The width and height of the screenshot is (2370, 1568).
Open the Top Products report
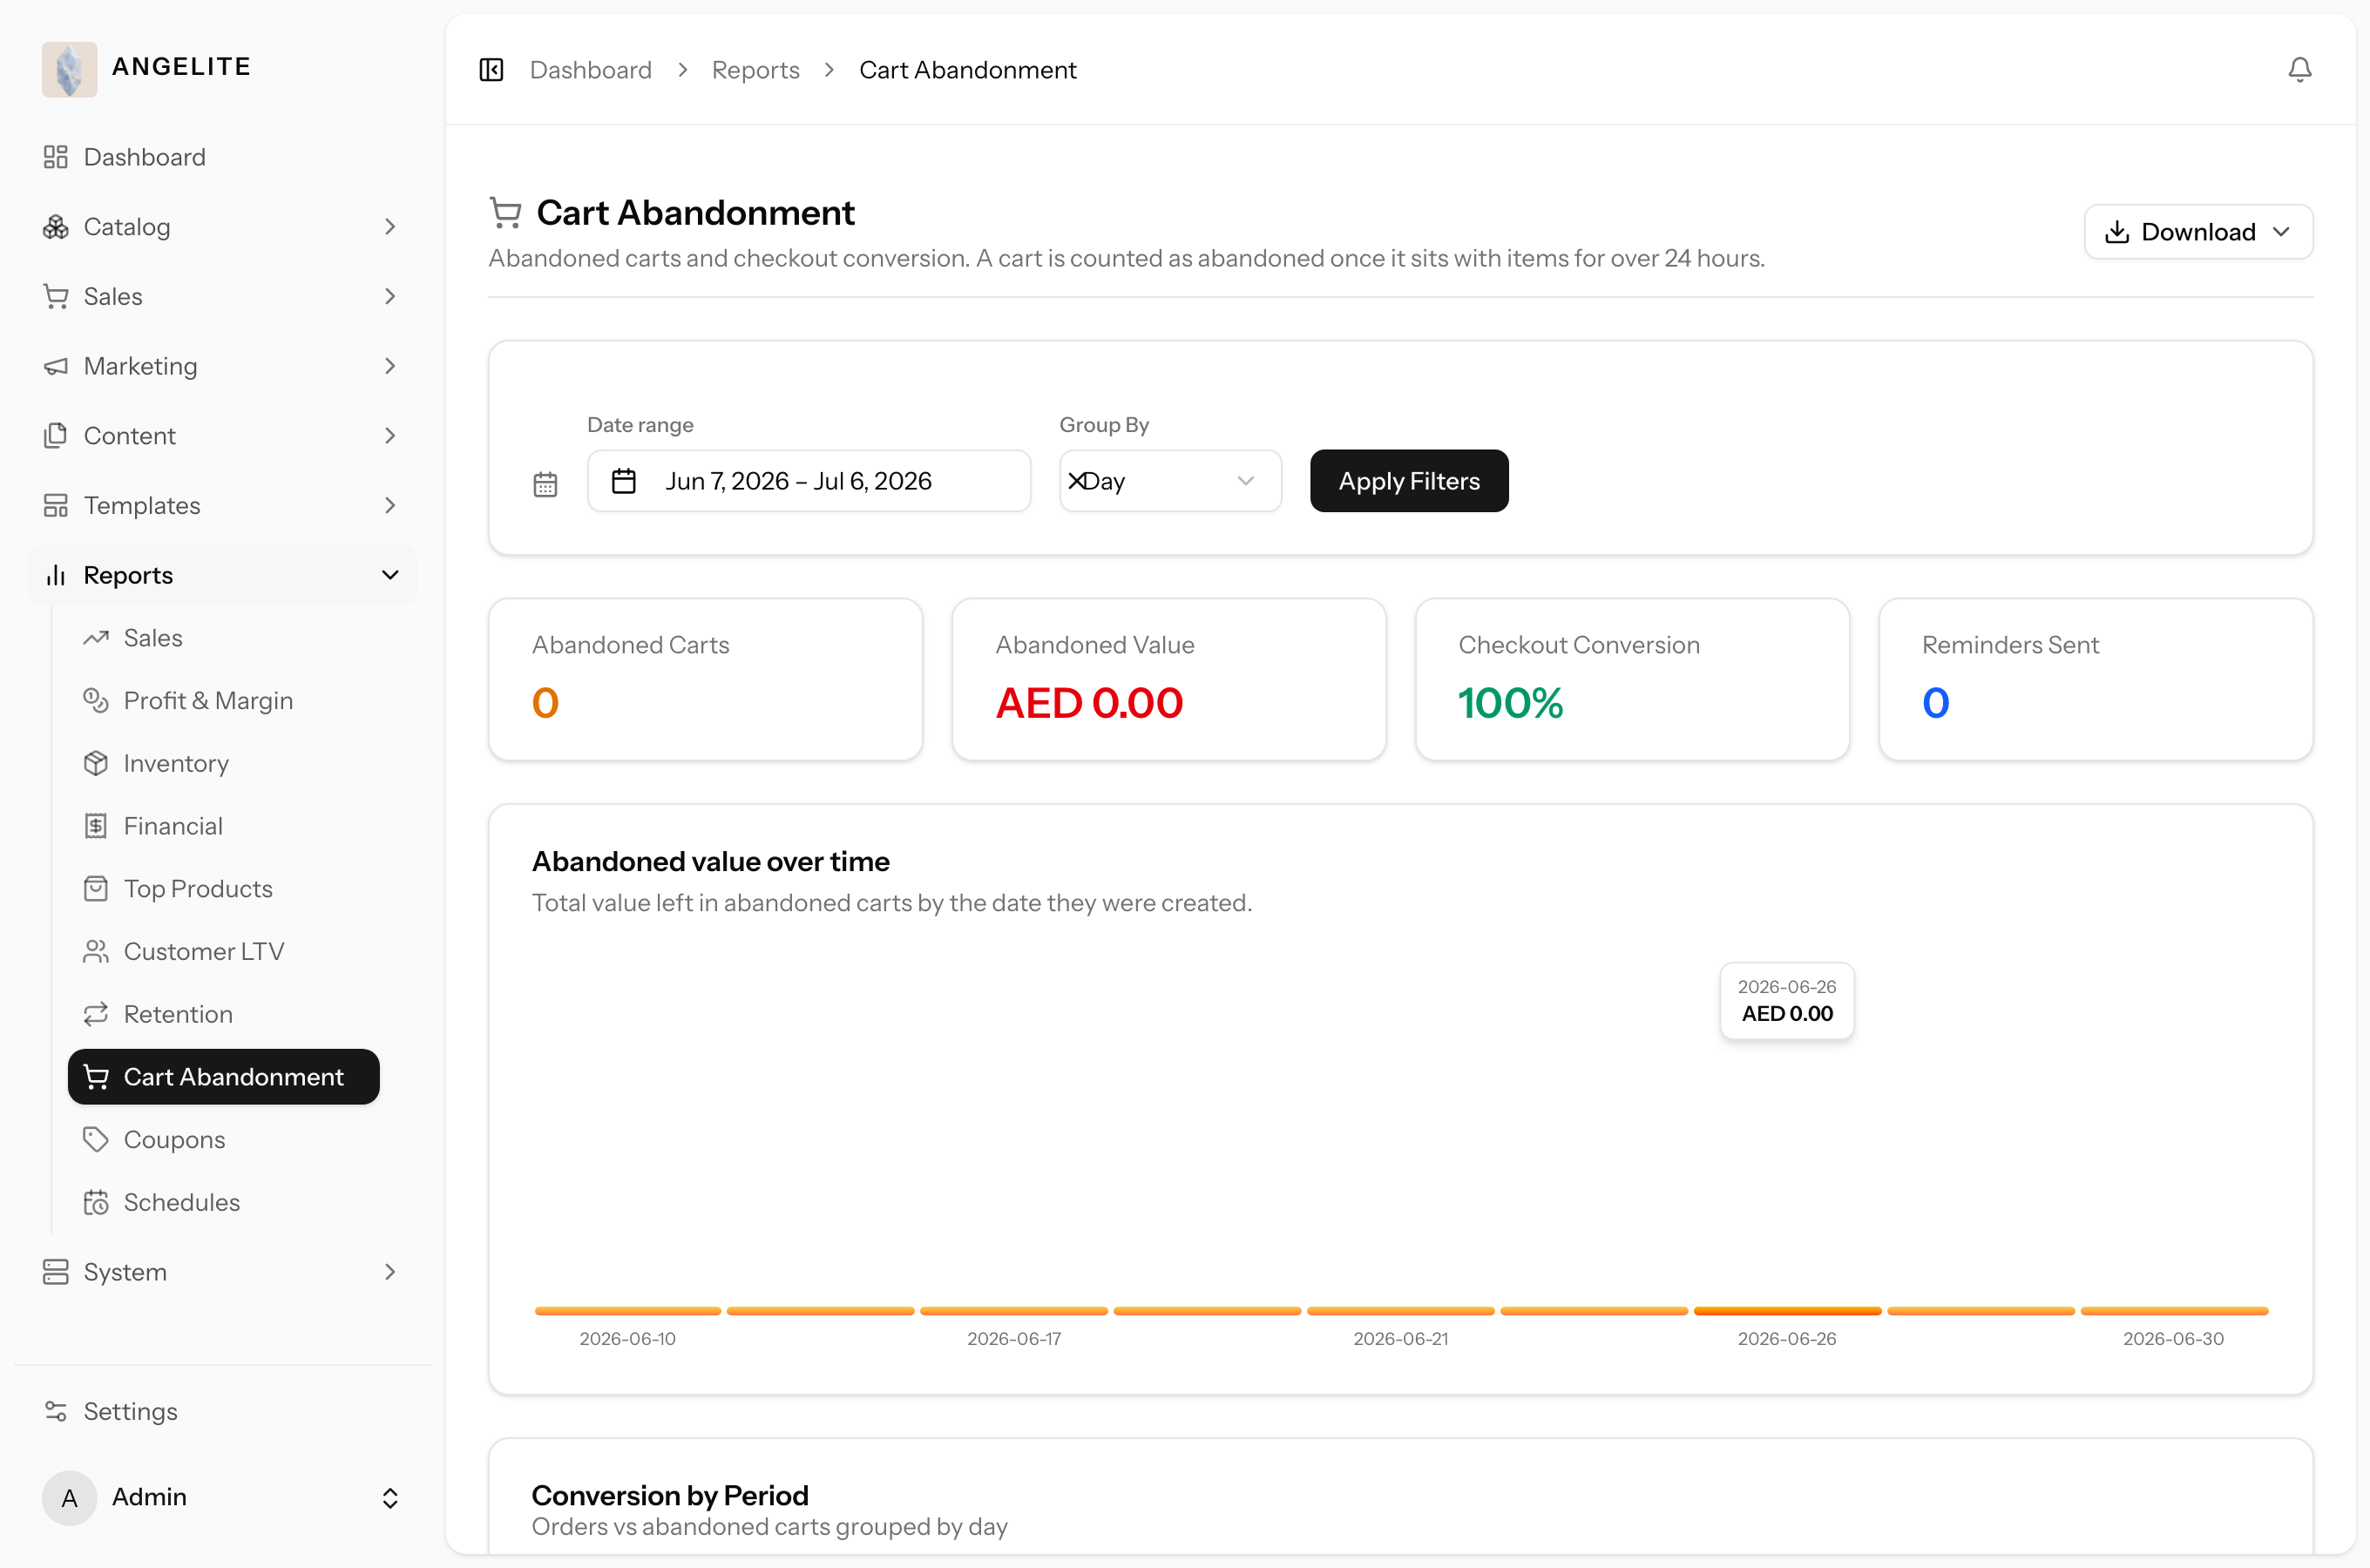click(224, 889)
